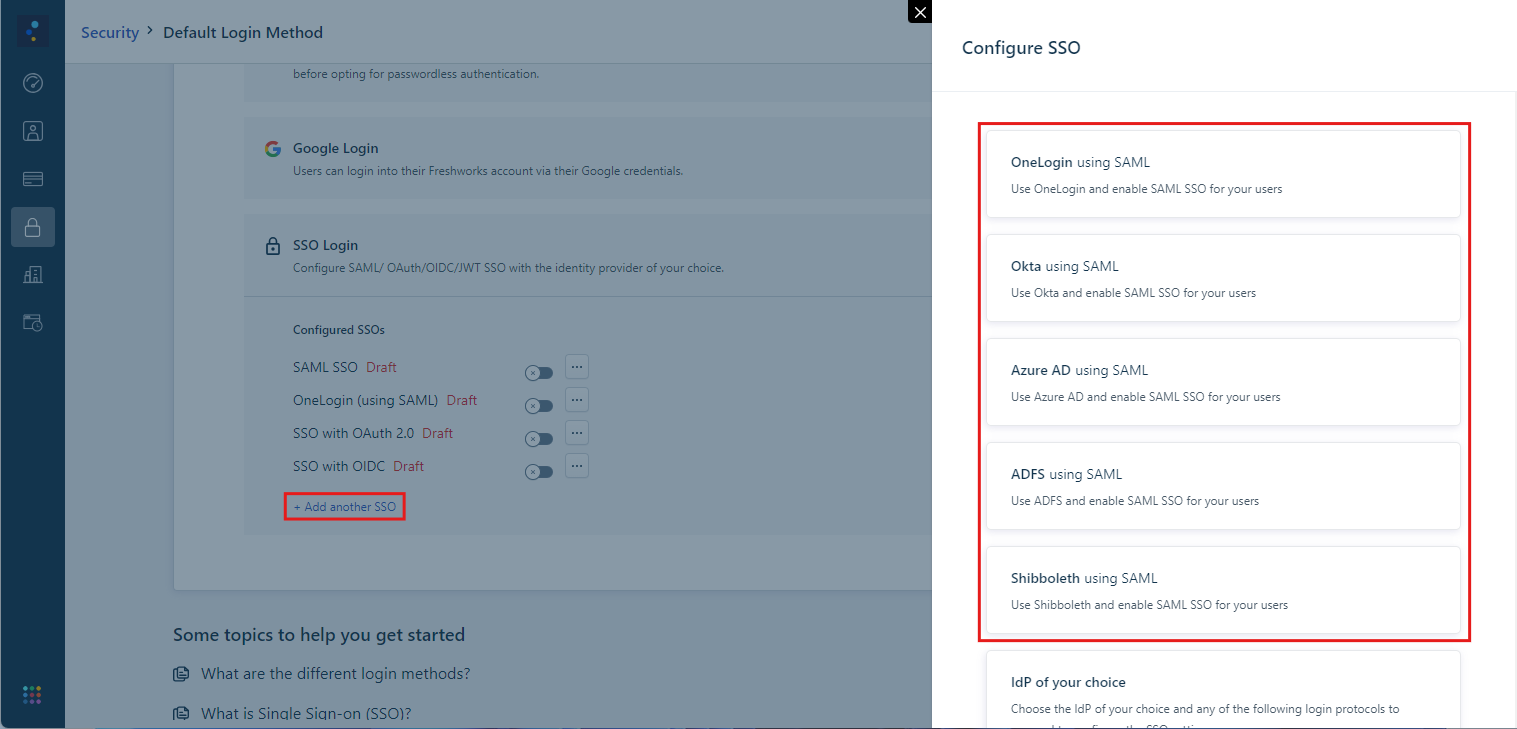Image resolution: width=1517 pixels, height=729 pixels.
Task: Open 'What is Single Sign-on (SSO)?' topic
Action: point(306,714)
